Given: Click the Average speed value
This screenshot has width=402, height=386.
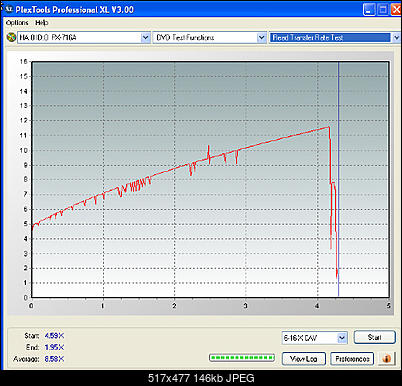Looking at the screenshot, I should point(54,359).
